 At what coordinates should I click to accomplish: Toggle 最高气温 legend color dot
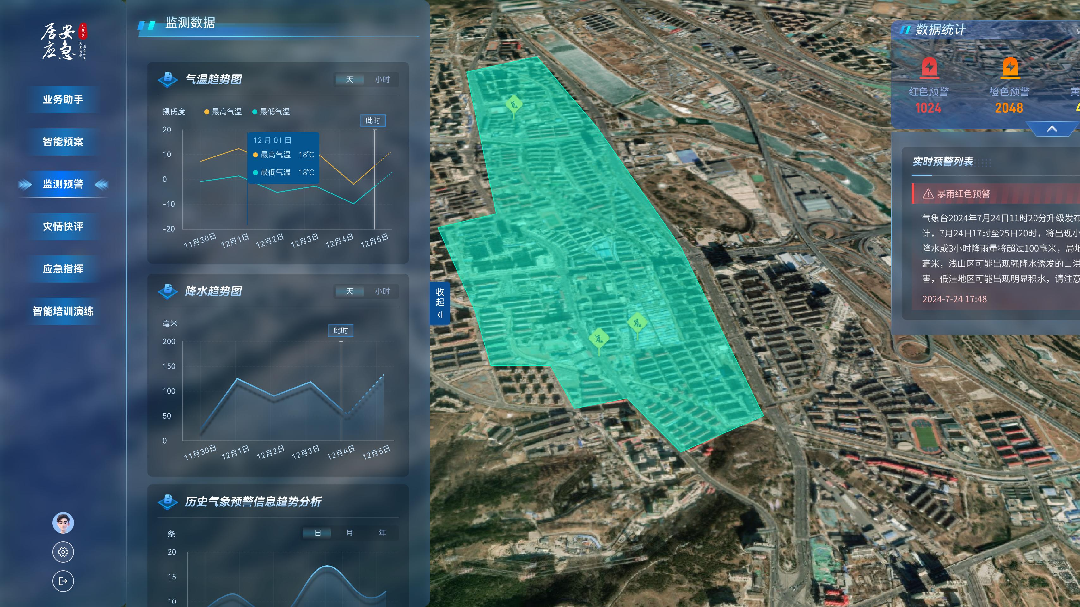click(206, 111)
